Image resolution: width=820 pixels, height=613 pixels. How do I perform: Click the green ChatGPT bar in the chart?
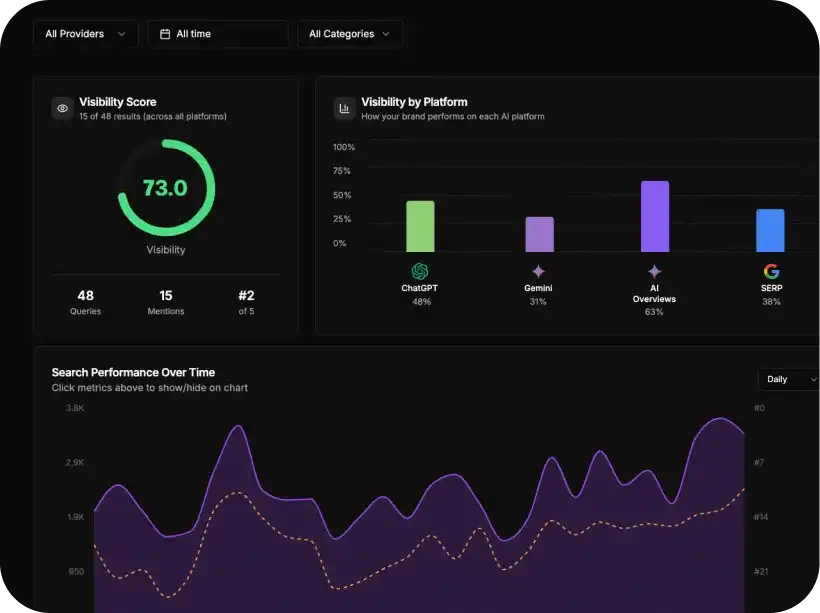[420, 226]
